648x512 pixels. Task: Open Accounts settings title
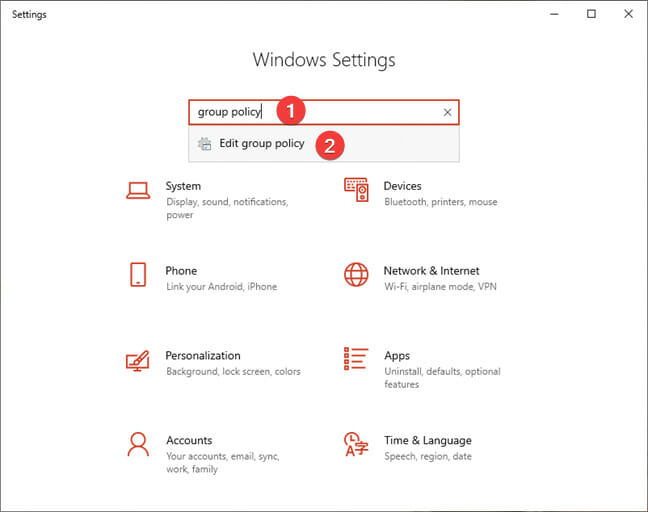(x=189, y=440)
